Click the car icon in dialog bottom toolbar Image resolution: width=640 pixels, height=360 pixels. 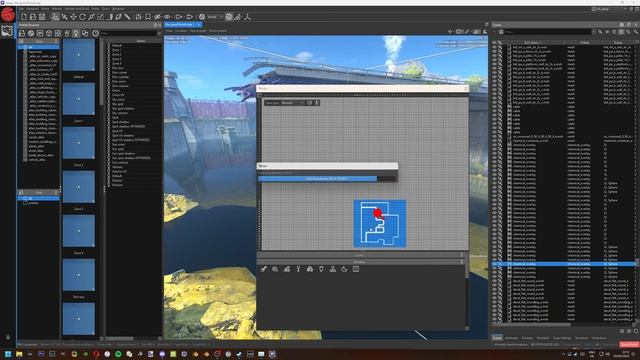click(x=310, y=269)
